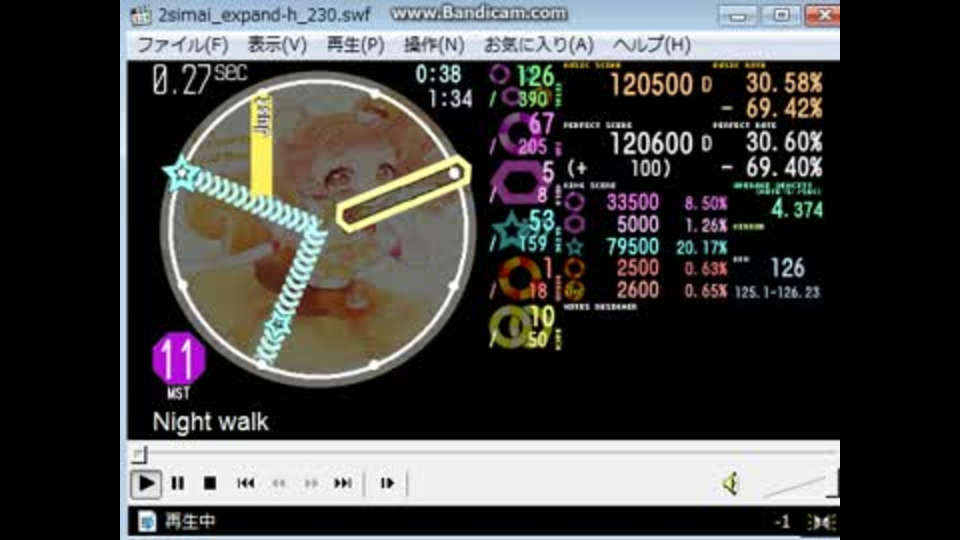This screenshot has width=960, height=540.
Task: Open the ヘルプ(H) menu
Action: point(651,45)
